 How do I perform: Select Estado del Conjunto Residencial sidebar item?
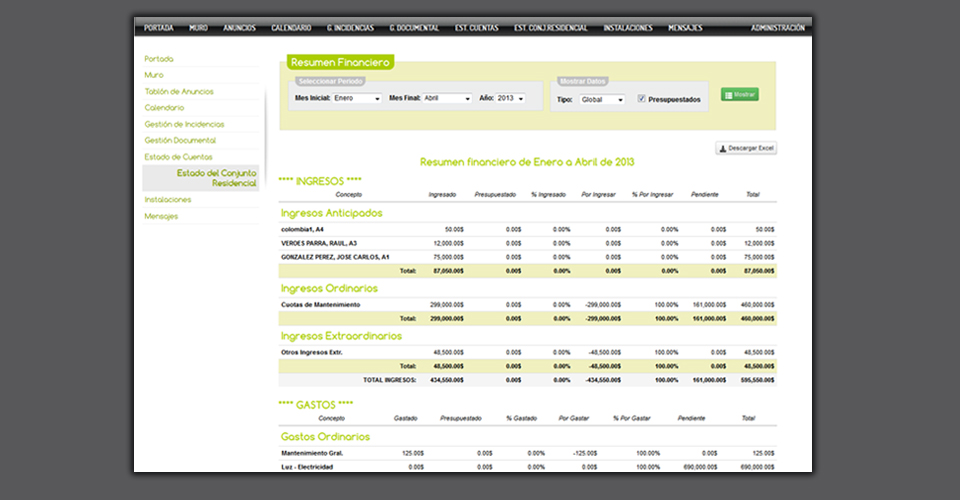(x=201, y=178)
